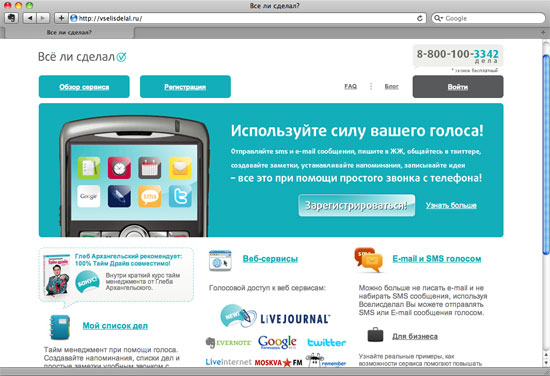Click the new tab plus at tab bar end
Screen dimensions: 550x376
[543, 32]
